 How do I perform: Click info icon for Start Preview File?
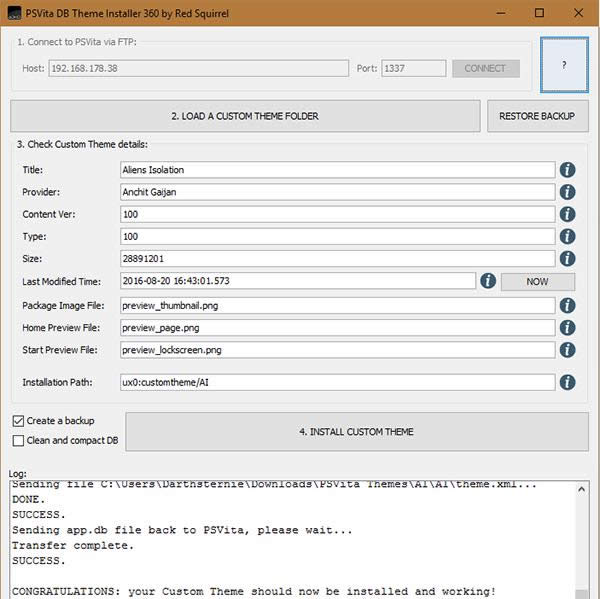point(567,350)
